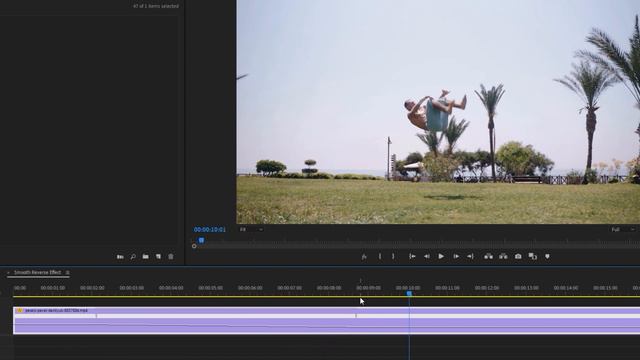Select the Smooth Reverse Effect sequence tab
The width and height of the screenshot is (640, 360).
click(37, 272)
